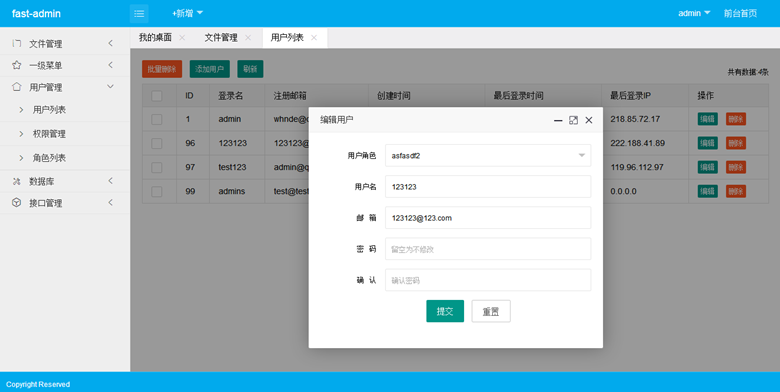Click the 数据库 icon in sidebar
Screen dimensions: 780x392
(x=16, y=182)
